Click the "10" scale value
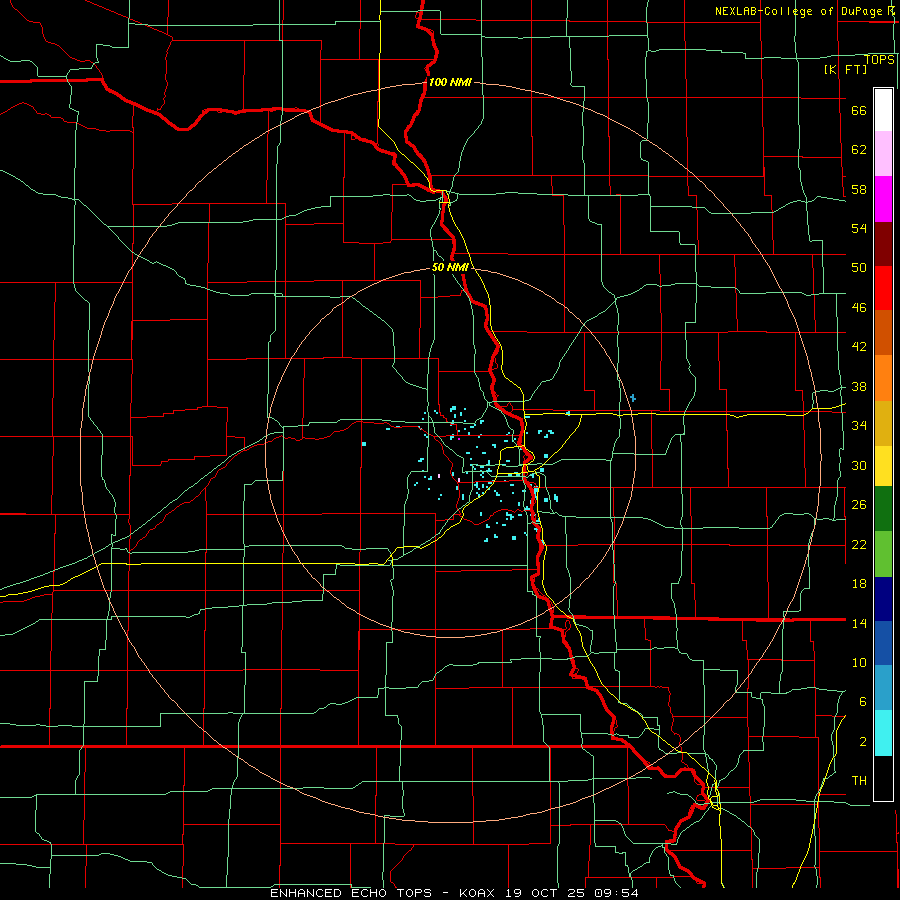The height and width of the screenshot is (900, 900). (859, 662)
